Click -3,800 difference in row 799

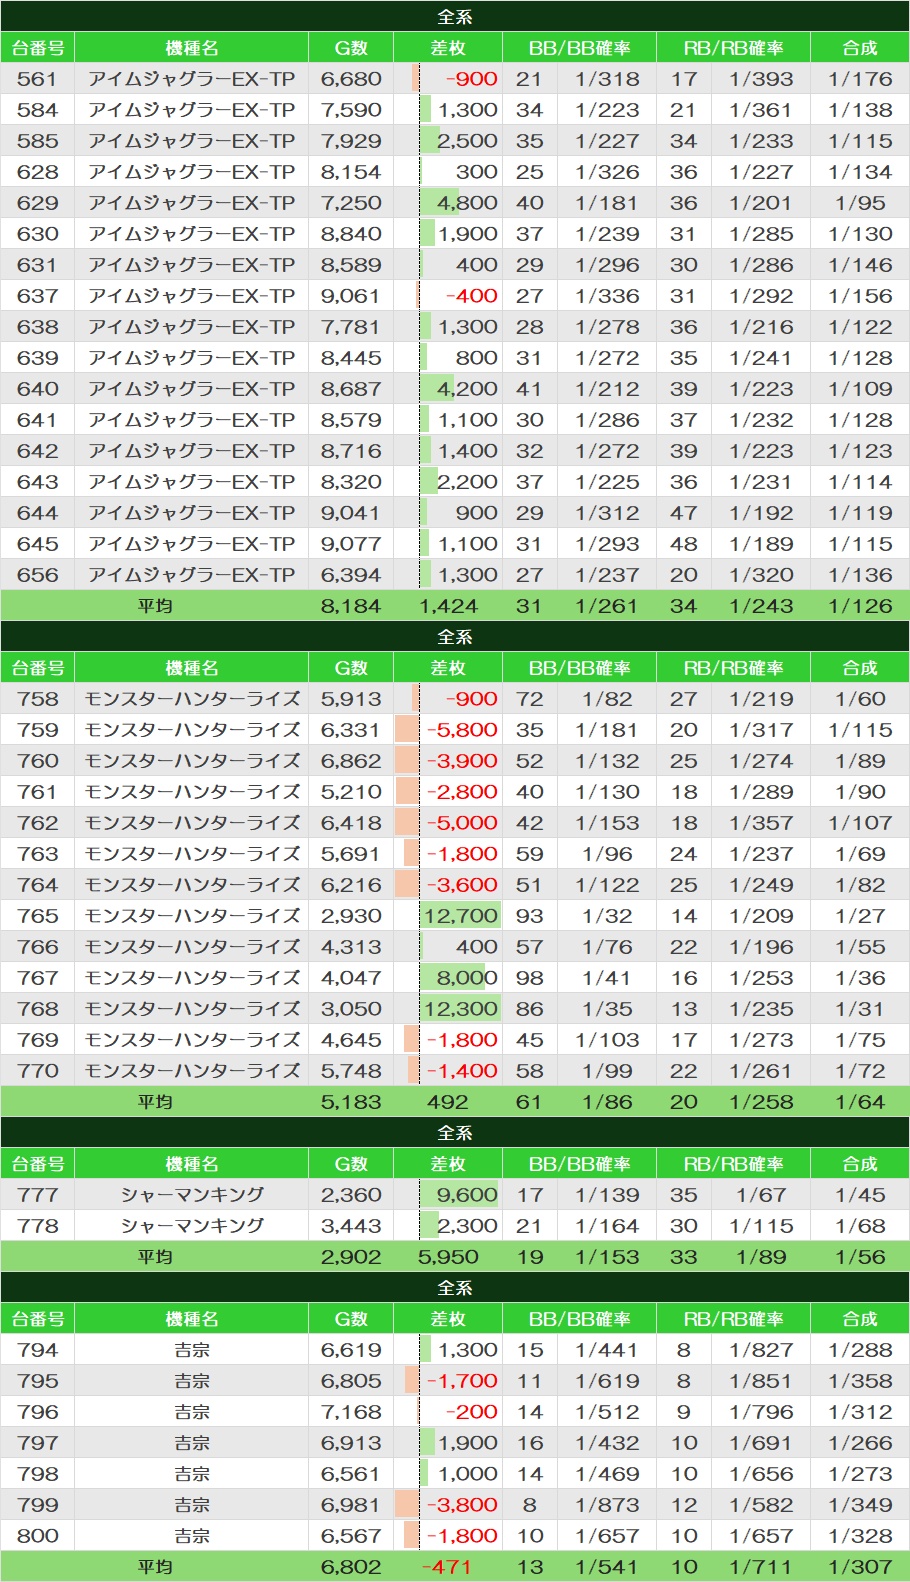pyautogui.click(x=462, y=1505)
